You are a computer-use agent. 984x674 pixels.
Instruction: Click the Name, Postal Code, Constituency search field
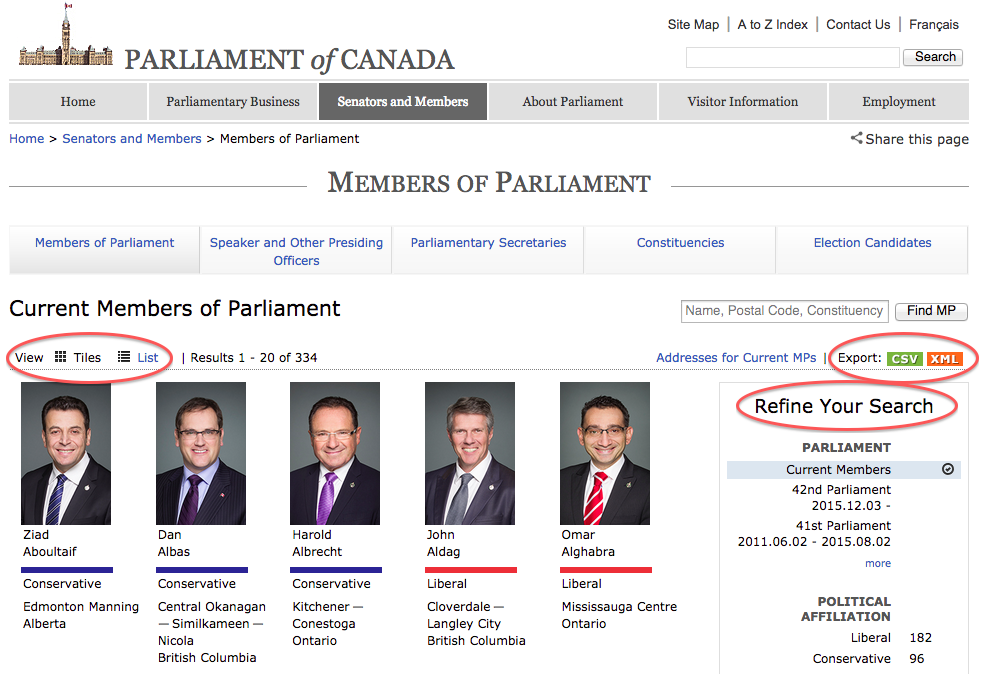point(784,311)
